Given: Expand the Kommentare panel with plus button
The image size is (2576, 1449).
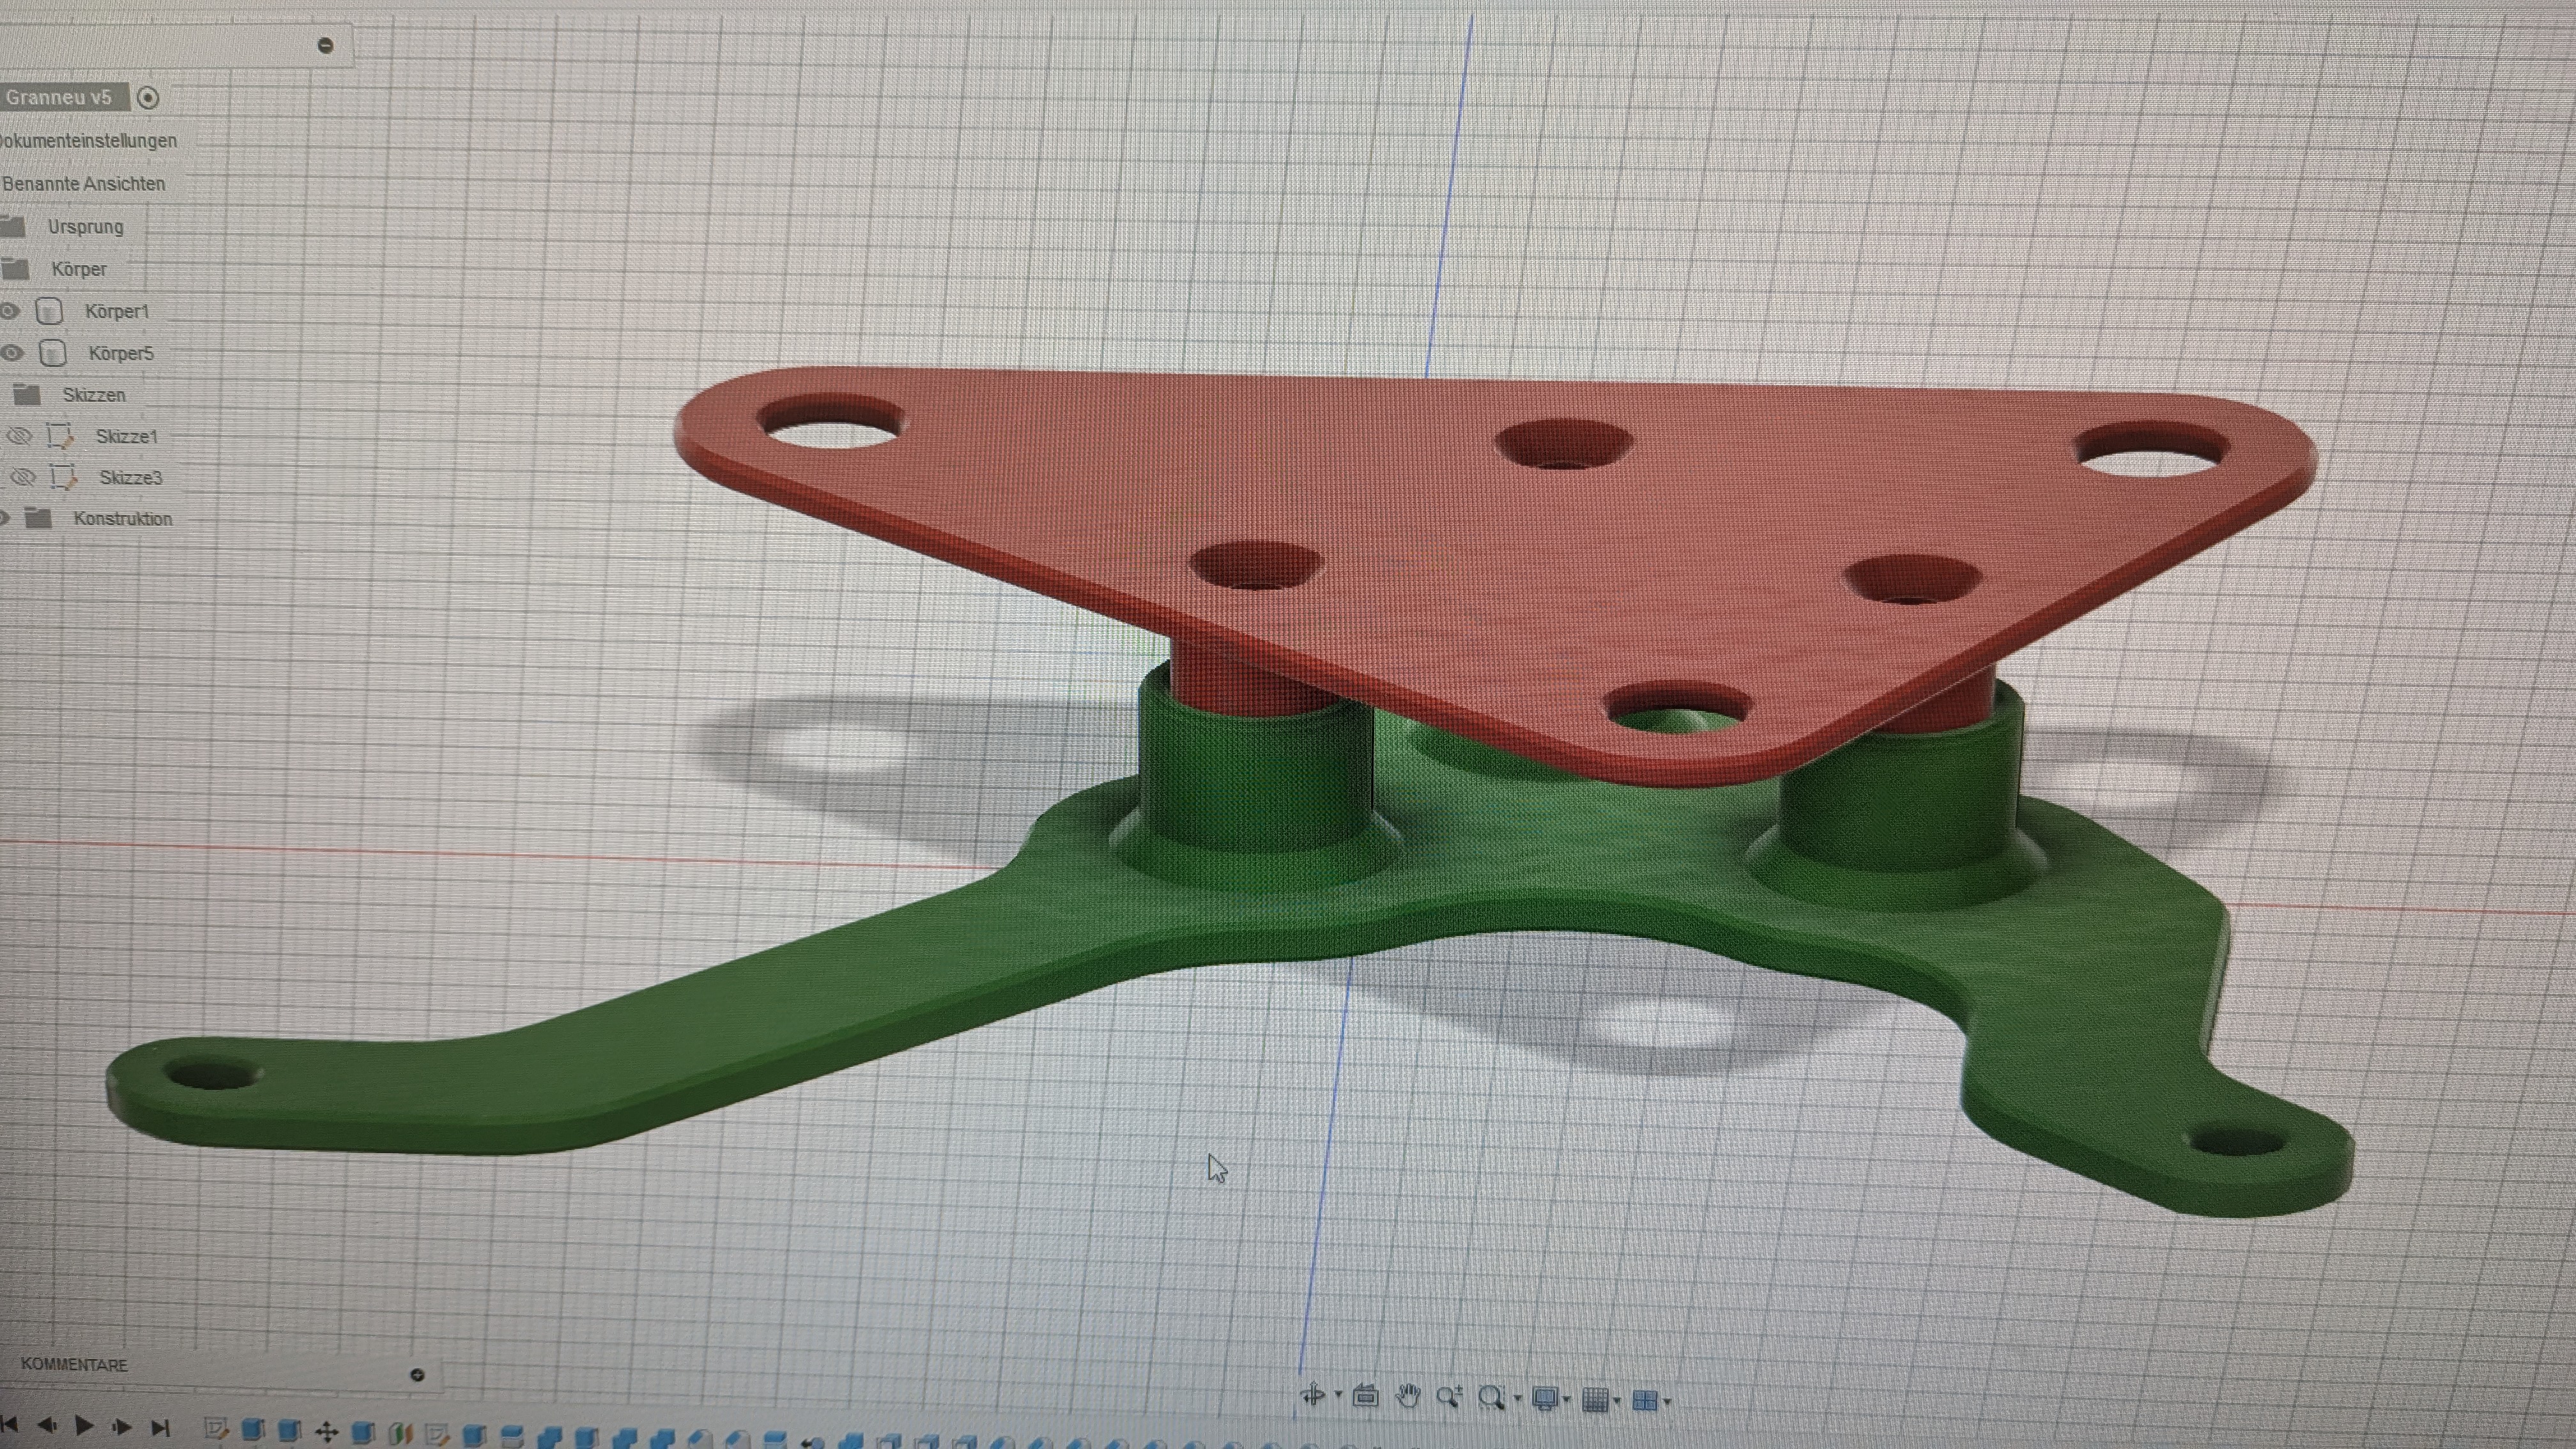Looking at the screenshot, I should coord(418,1375).
